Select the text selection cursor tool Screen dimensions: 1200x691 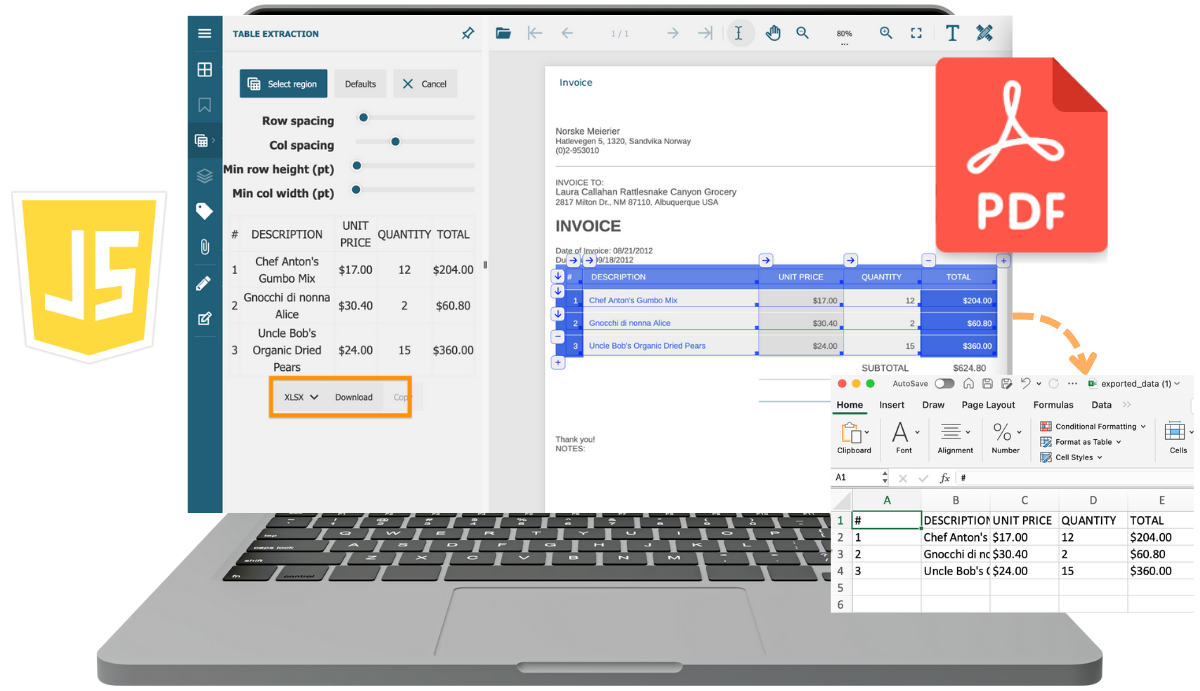[739, 33]
